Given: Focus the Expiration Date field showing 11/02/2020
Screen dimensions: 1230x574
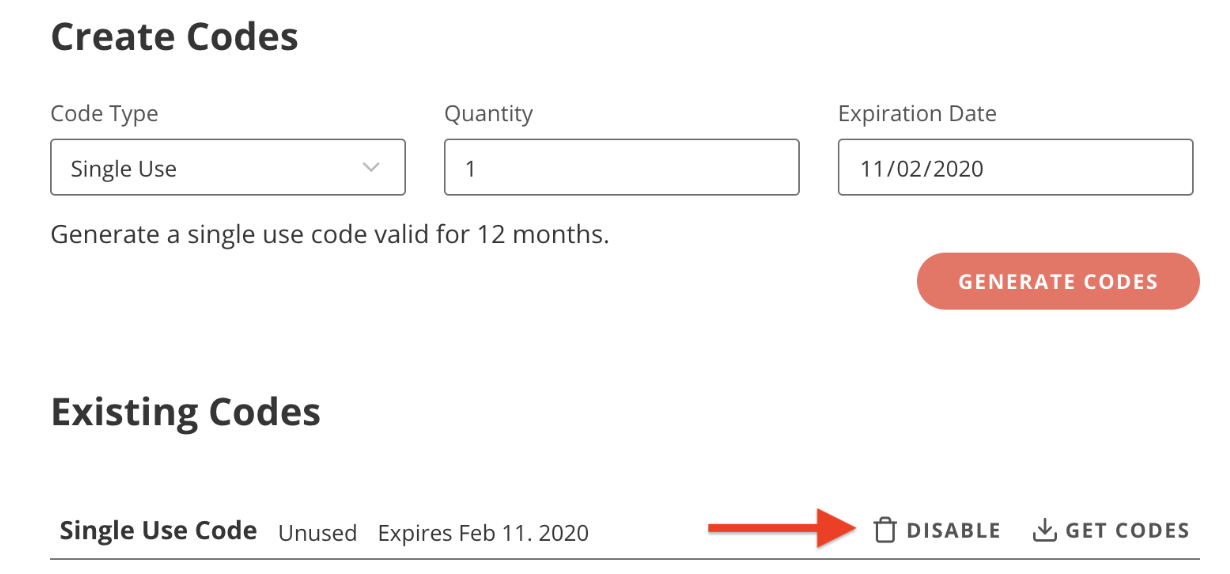Looking at the screenshot, I should pos(1015,167).
